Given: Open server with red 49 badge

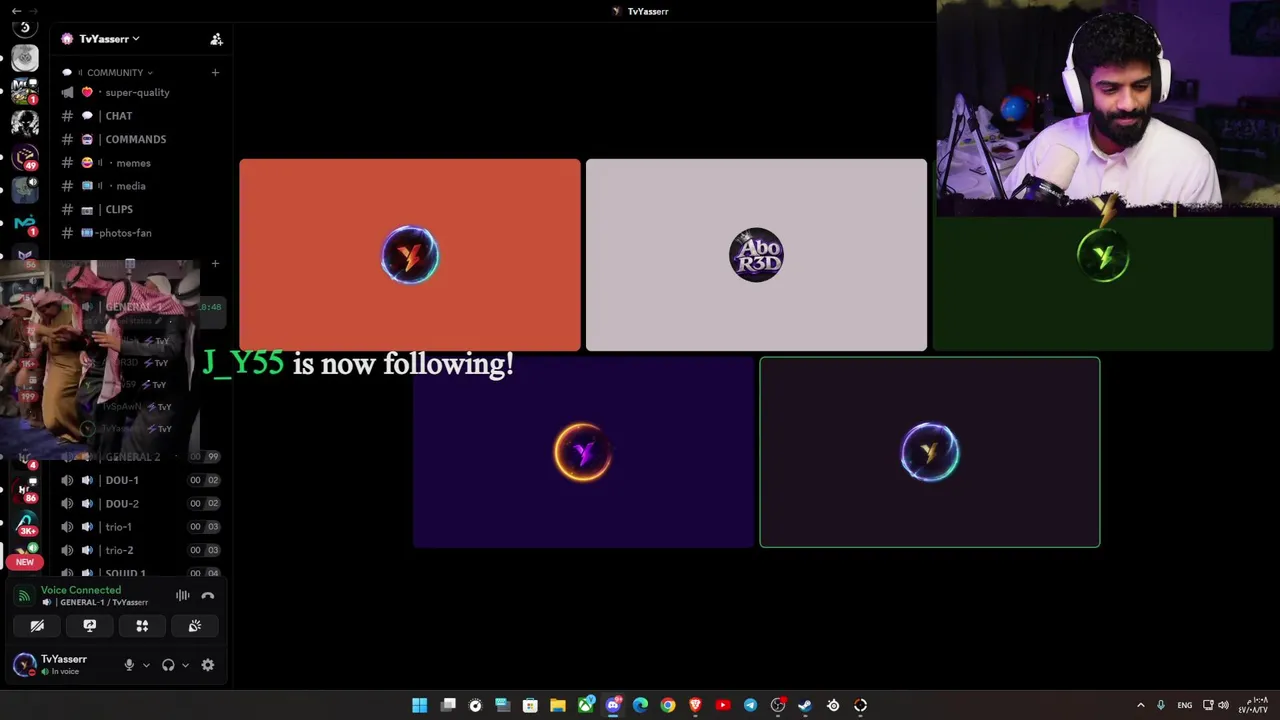Looking at the screenshot, I should pos(25,155).
